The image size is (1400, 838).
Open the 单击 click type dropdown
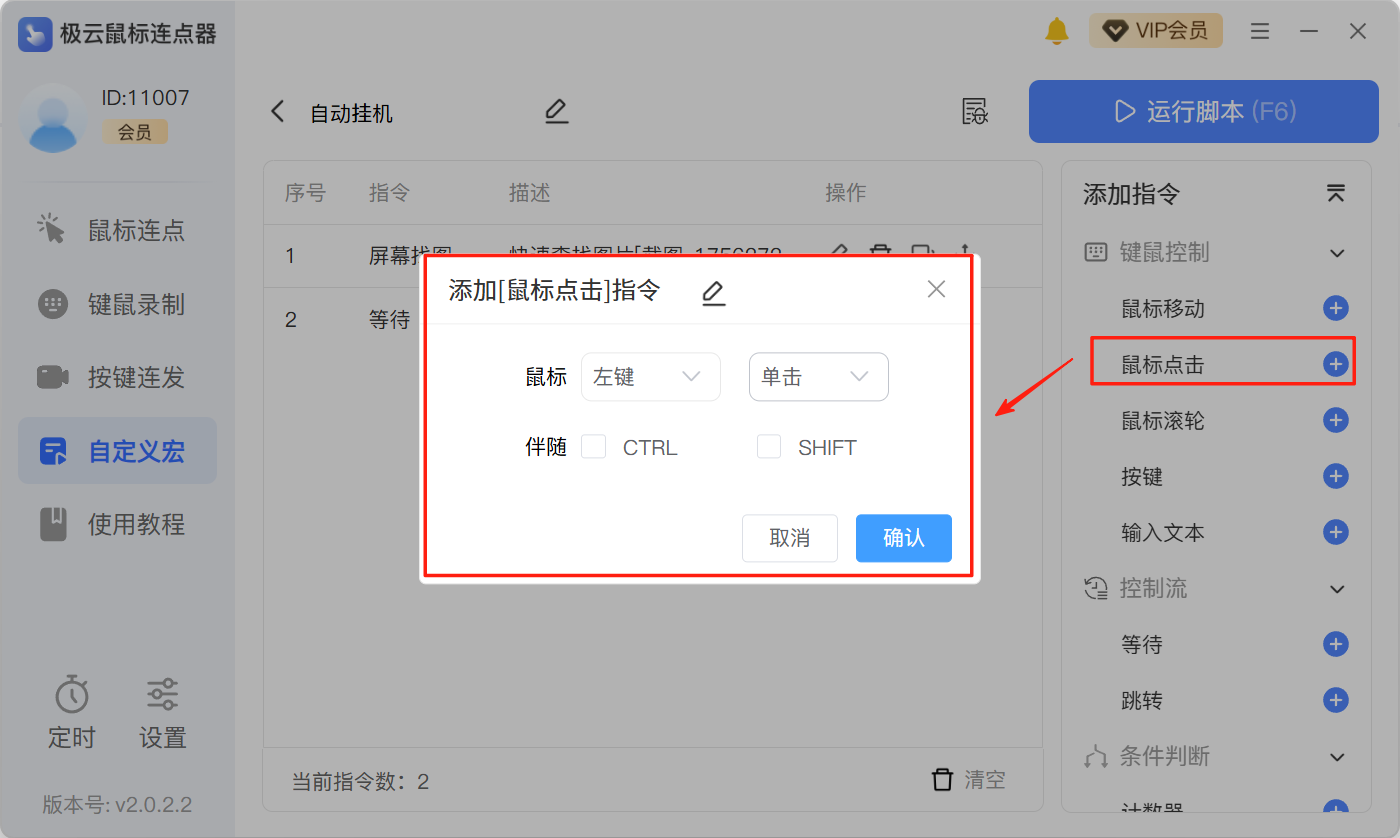818,377
